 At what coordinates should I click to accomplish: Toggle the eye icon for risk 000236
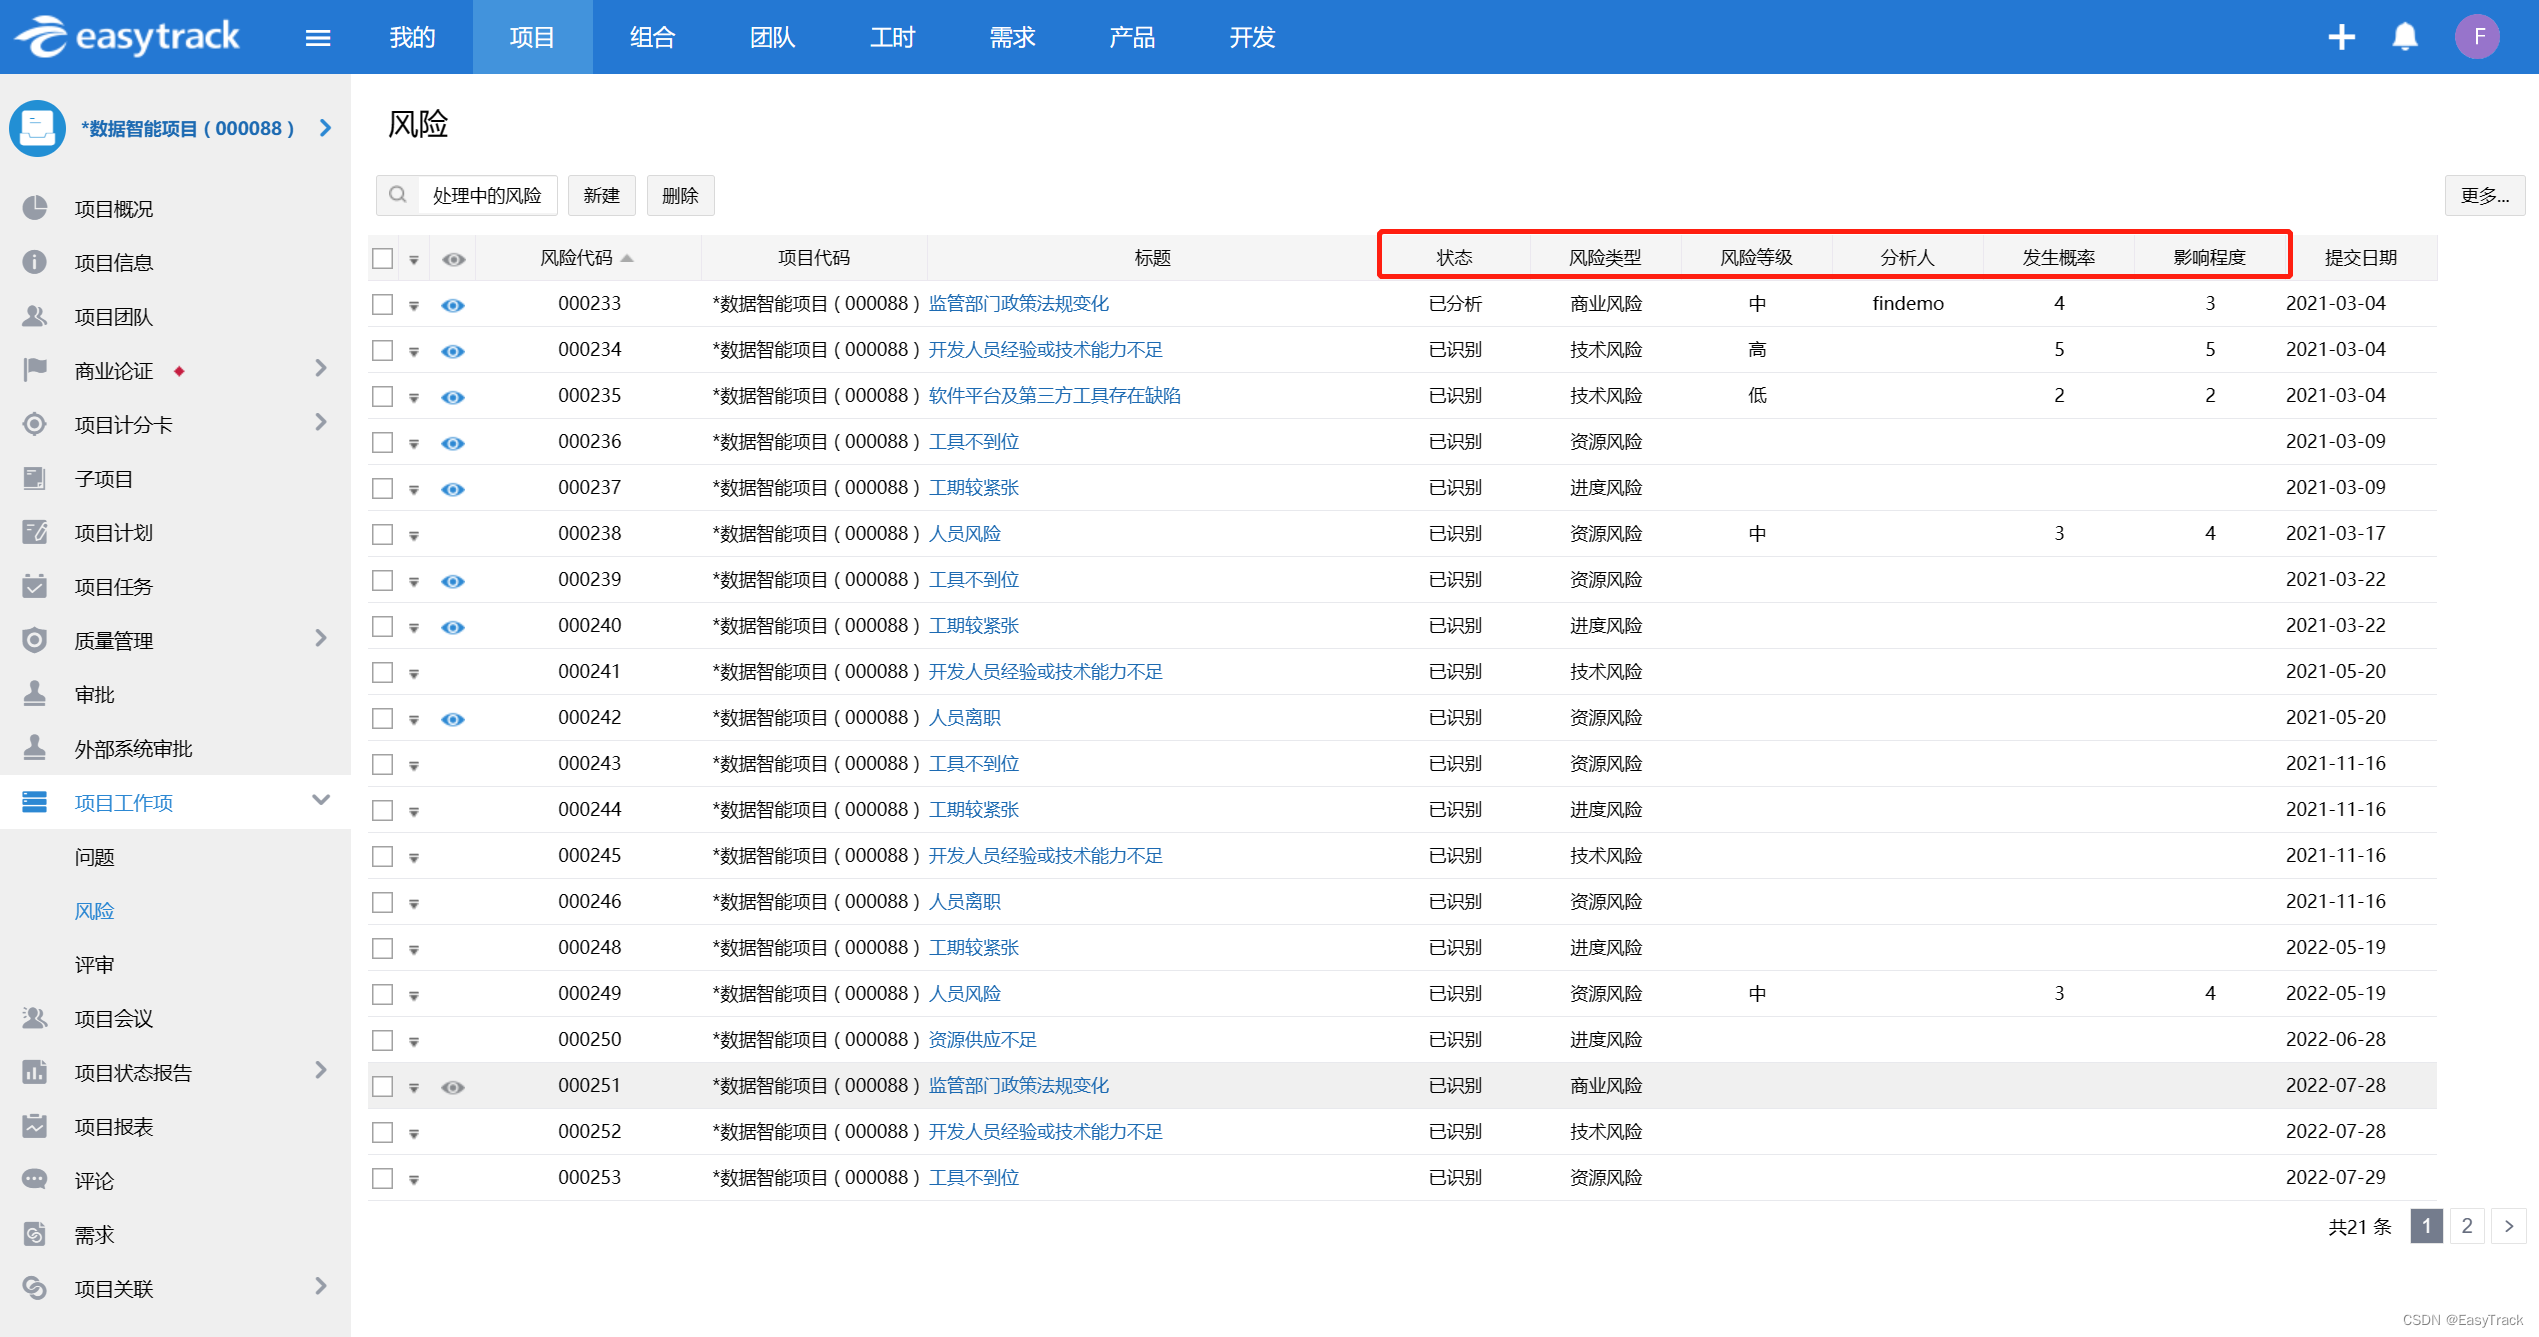click(x=453, y=443)
